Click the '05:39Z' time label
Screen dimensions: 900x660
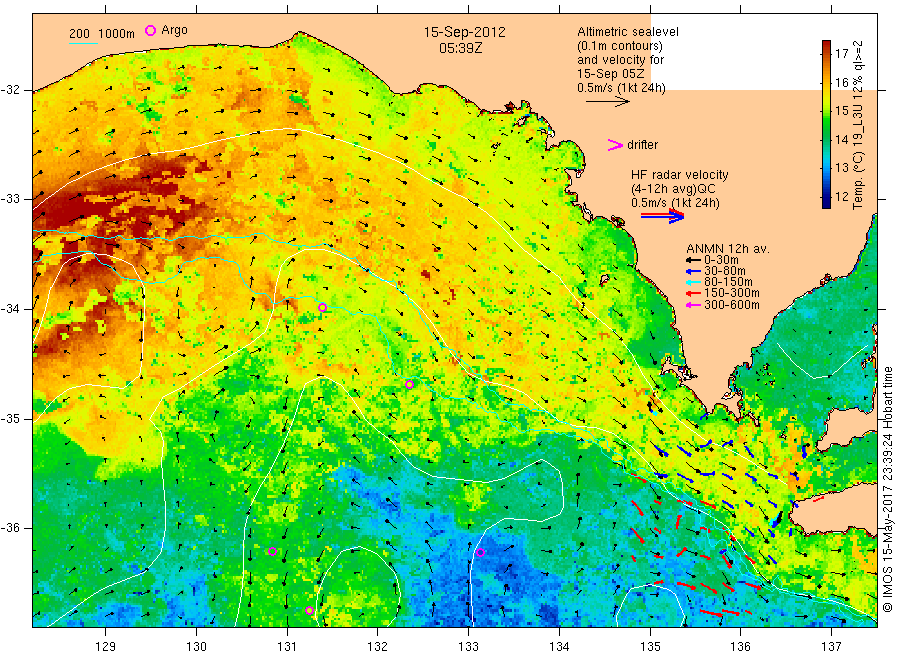[460, 48]
